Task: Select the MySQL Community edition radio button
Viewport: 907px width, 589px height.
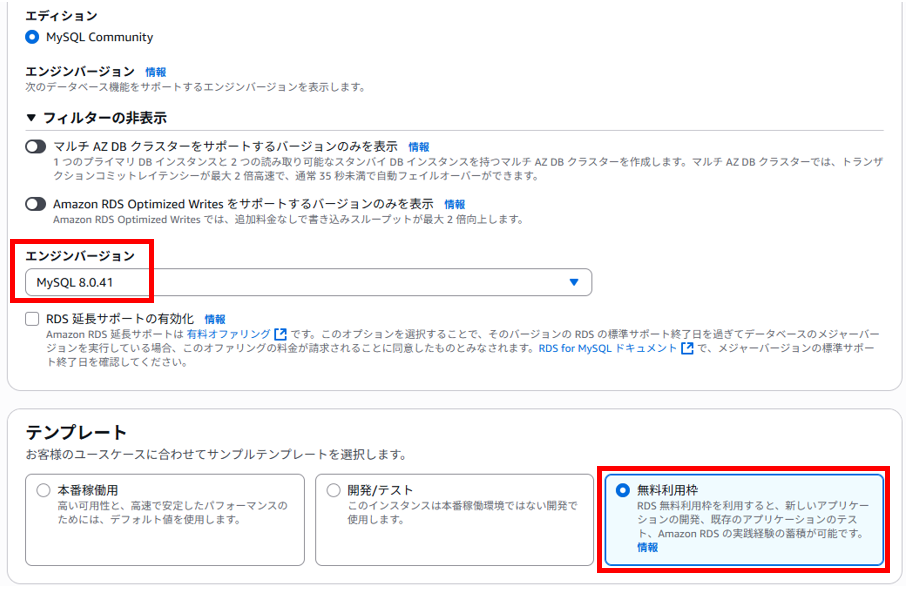Action: [32, 37]
